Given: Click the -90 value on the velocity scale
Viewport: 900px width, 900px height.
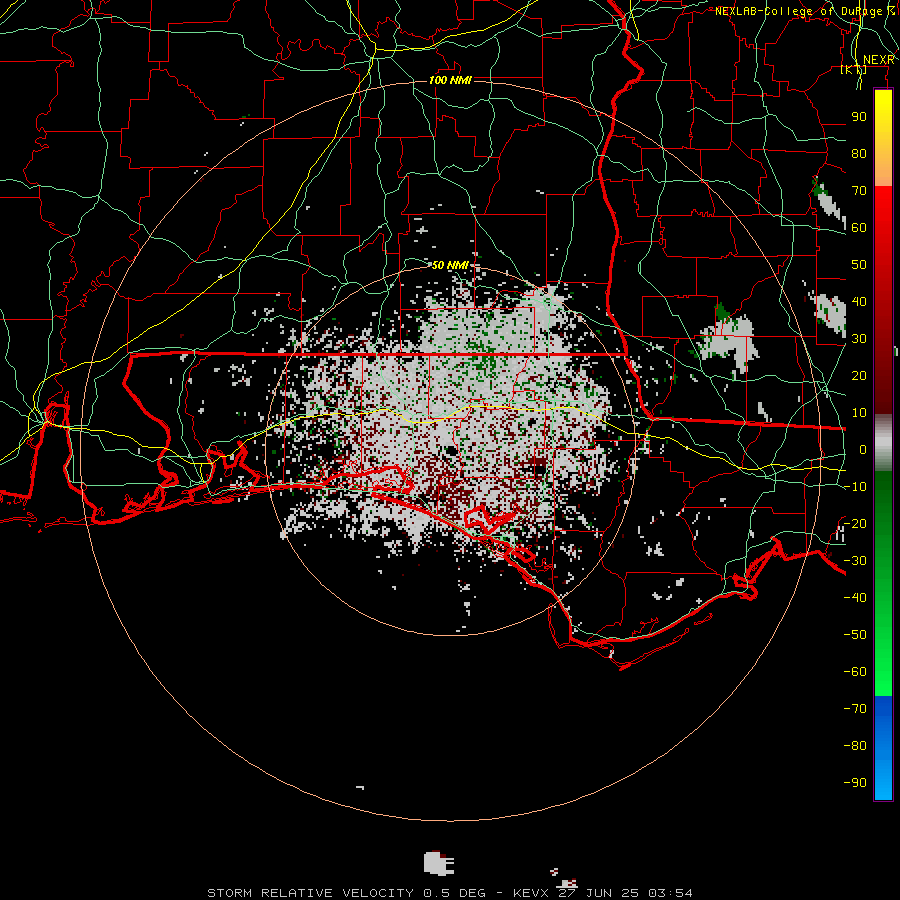Looking at the screenshot, I should tap(855, 783).
